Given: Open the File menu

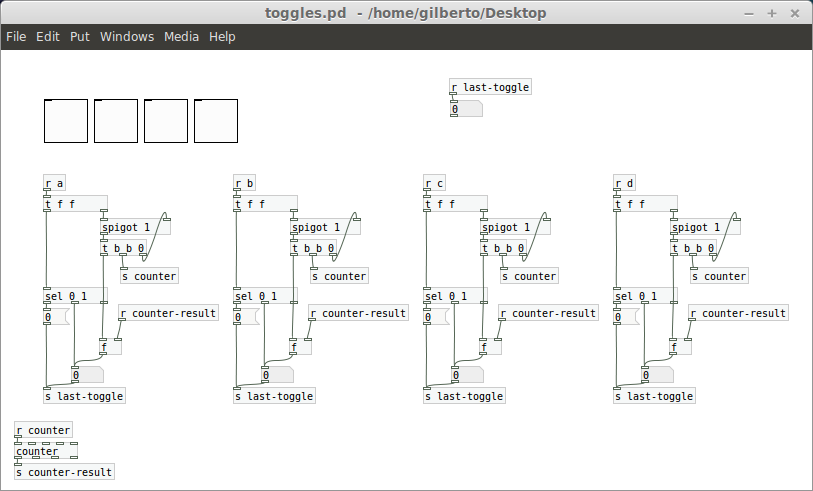Looking at the screenshot, I should tap(16, 36).
